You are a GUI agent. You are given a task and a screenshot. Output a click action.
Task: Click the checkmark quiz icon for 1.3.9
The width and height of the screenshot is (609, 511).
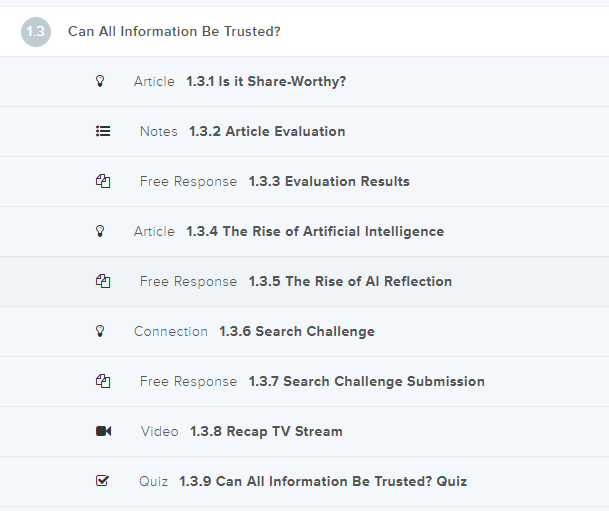coord(102,481)
